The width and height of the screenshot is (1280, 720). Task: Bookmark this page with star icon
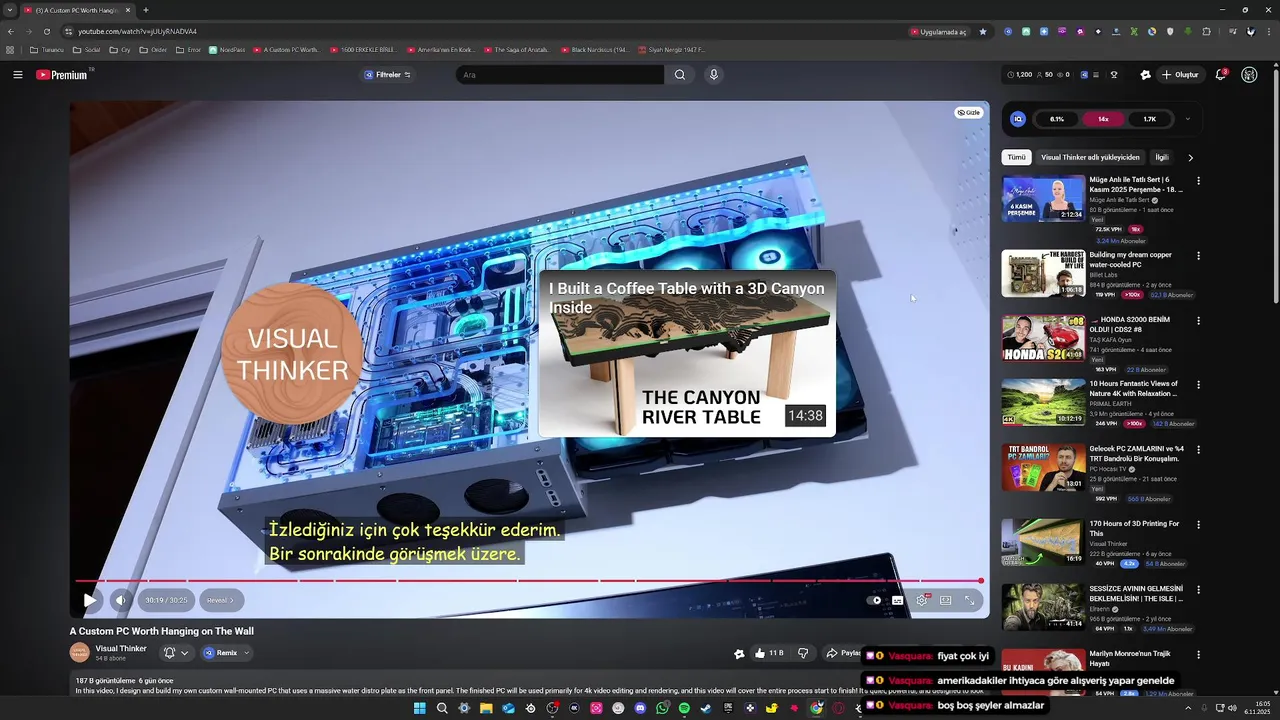[x=983, y=32]
